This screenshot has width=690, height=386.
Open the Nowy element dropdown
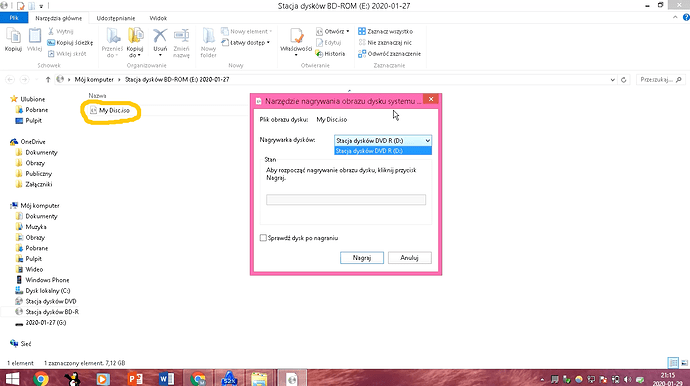pyautogui.click(x=247, y=31)
